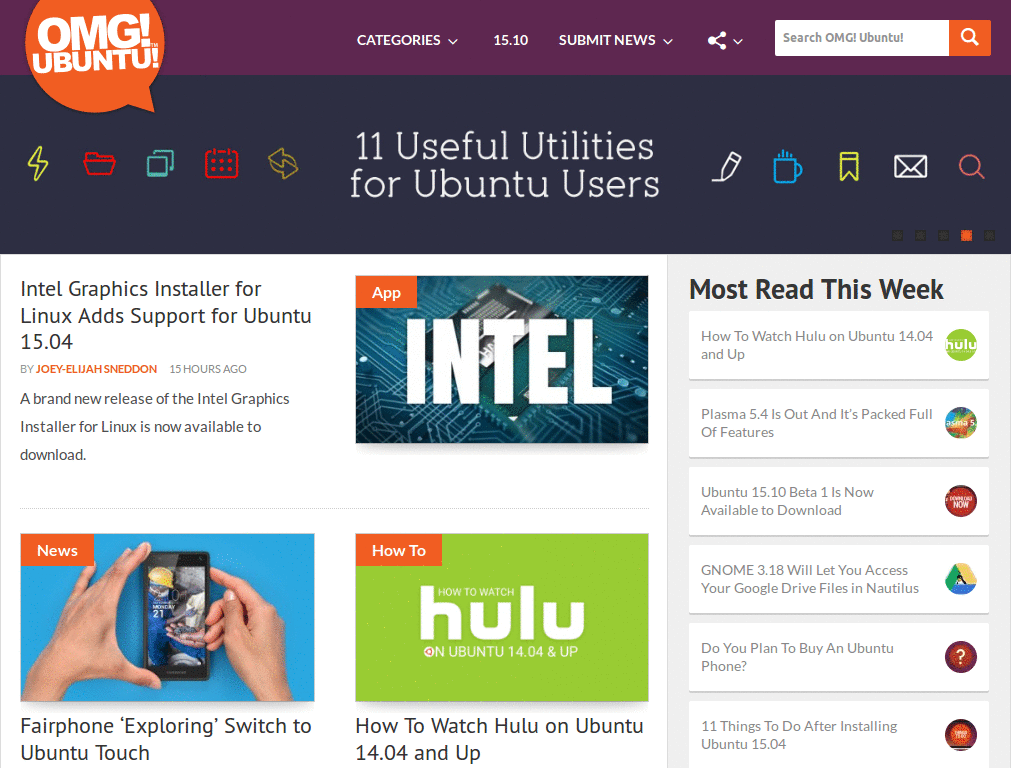
Task: Read 'How To Watch Hulu on Ubuntu 14.04'
Action: coord(500,739)
